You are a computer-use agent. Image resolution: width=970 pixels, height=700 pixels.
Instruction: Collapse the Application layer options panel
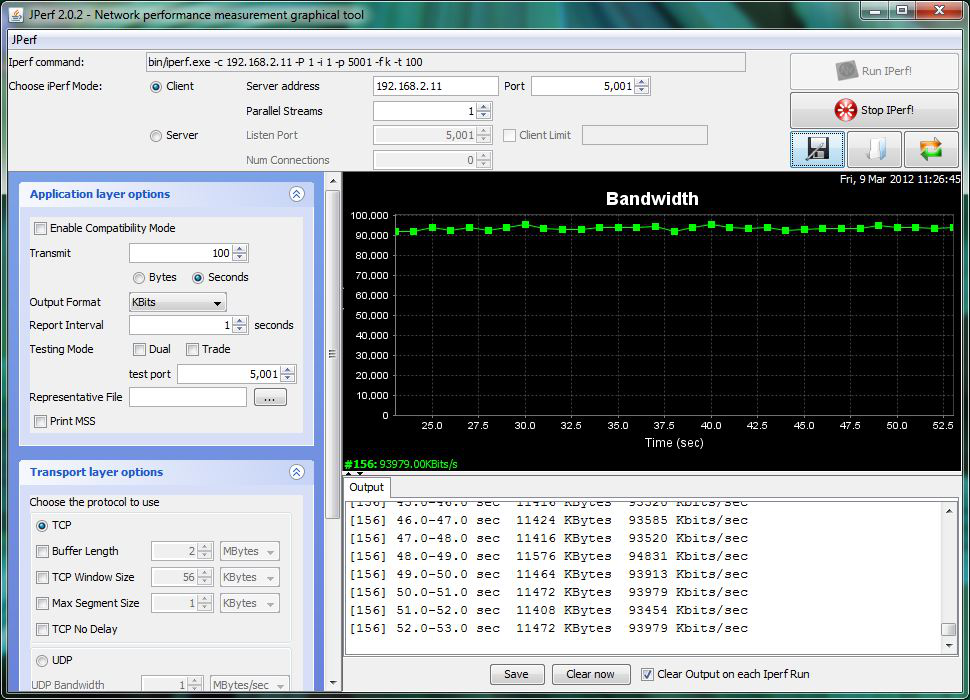296,194
